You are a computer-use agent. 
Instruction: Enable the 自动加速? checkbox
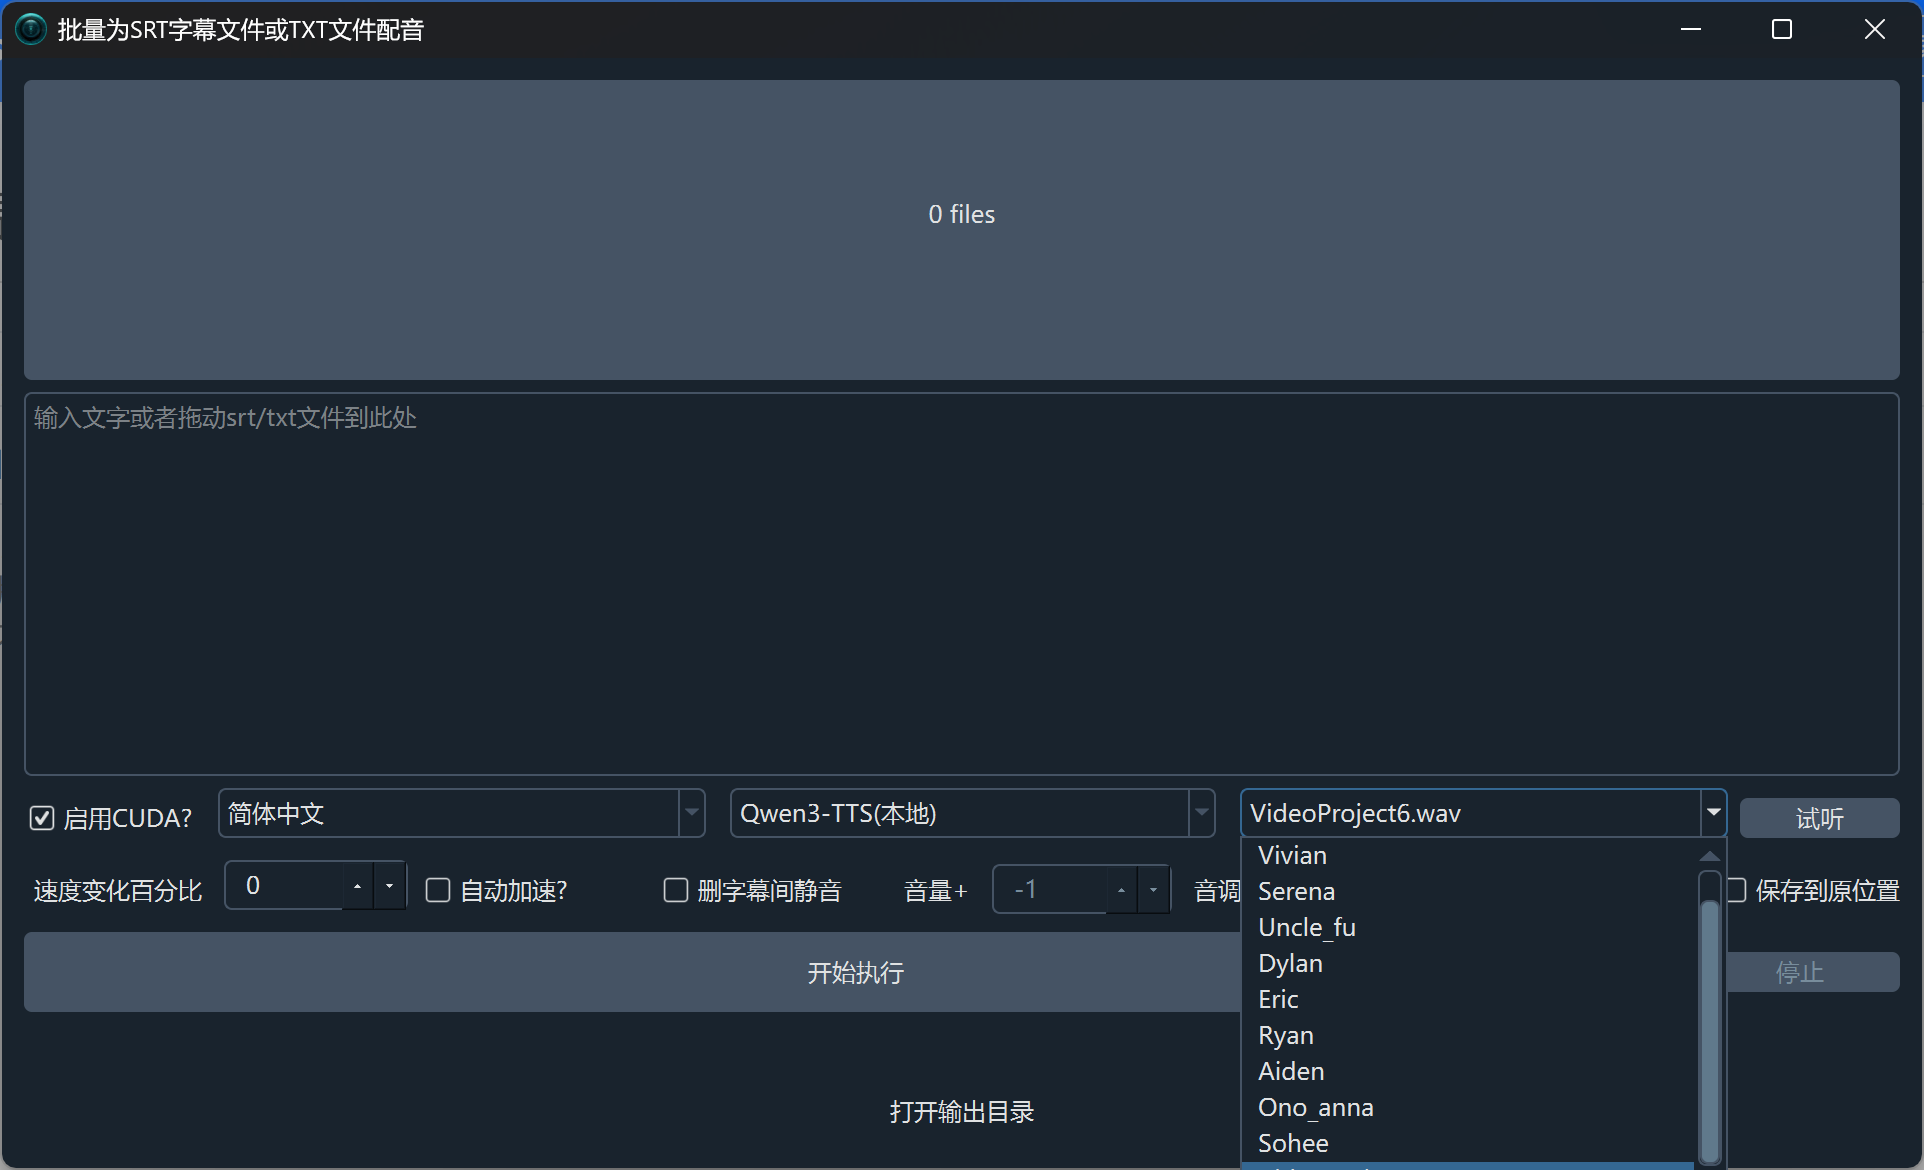coord(438,890)
